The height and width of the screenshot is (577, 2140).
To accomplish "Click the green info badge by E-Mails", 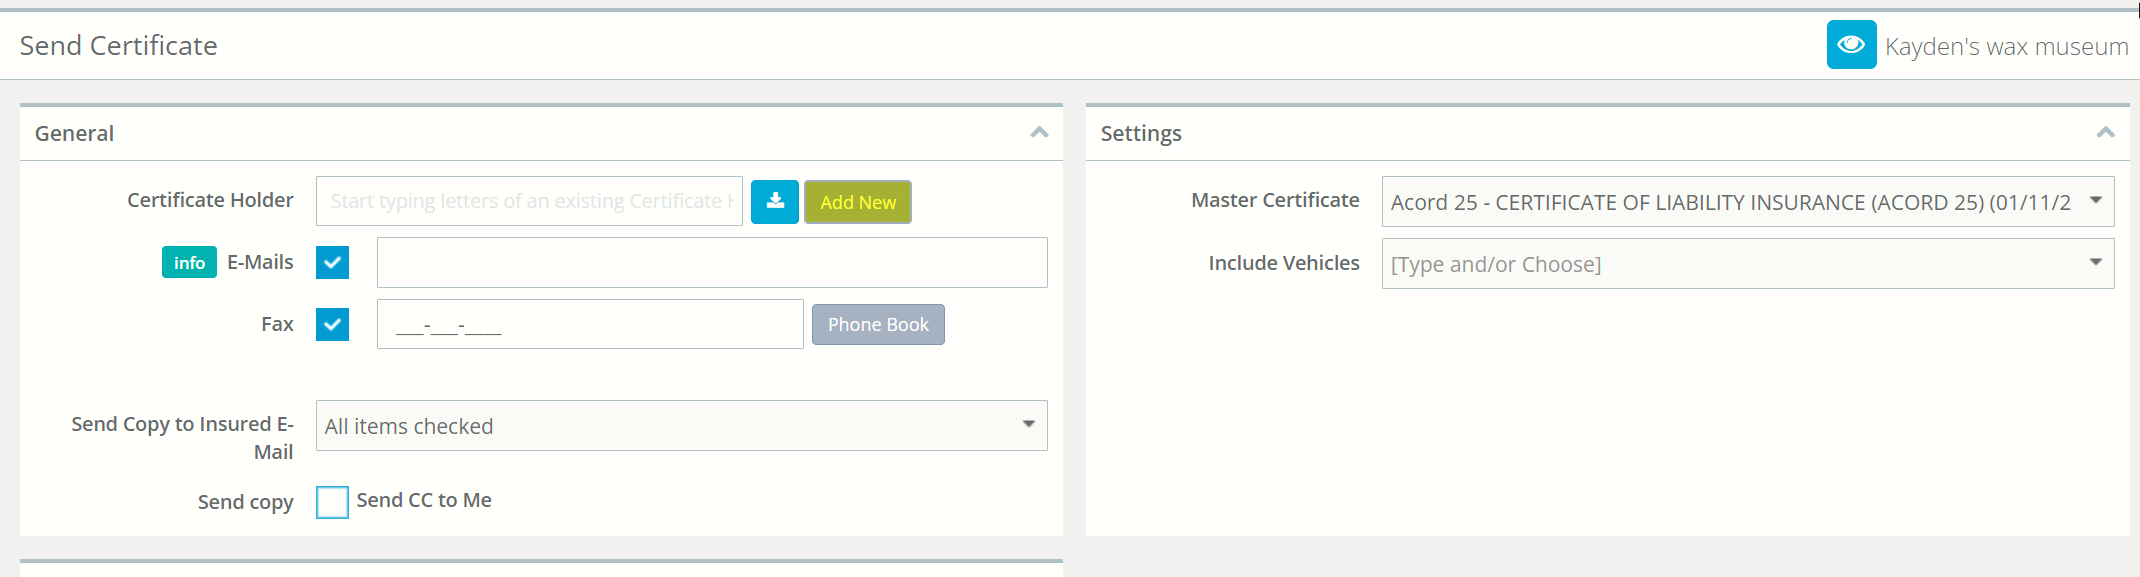I will point(189,262).
